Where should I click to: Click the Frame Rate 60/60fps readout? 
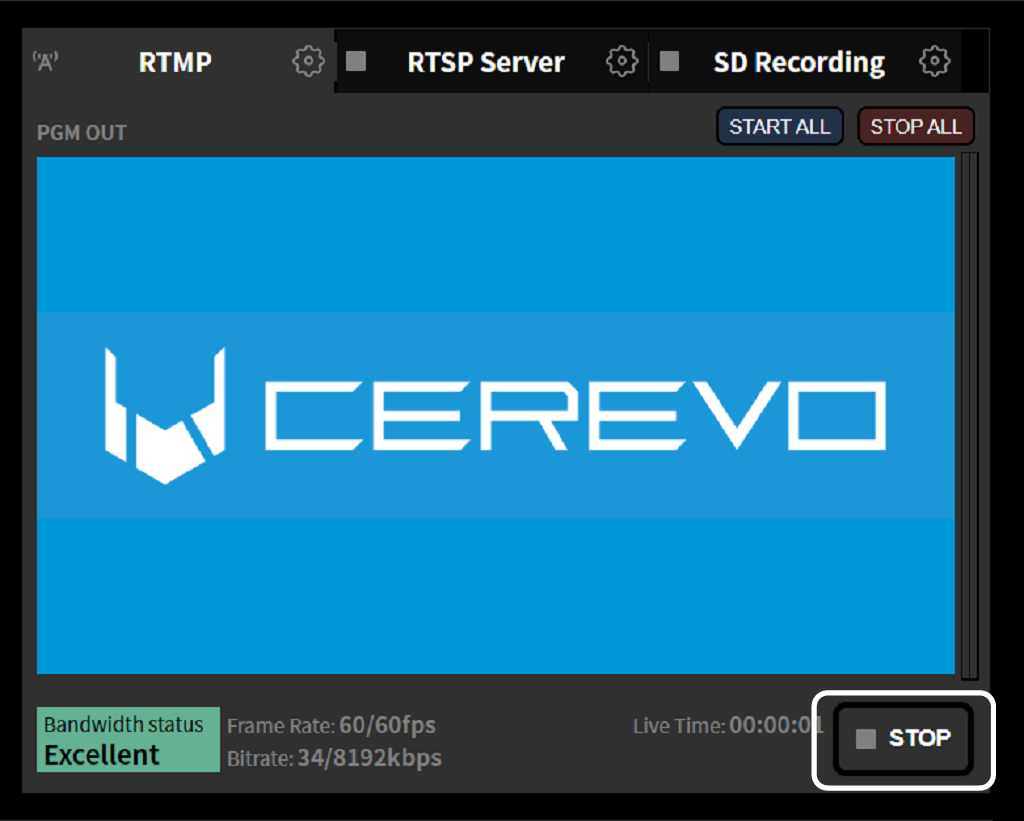point(331,725)
